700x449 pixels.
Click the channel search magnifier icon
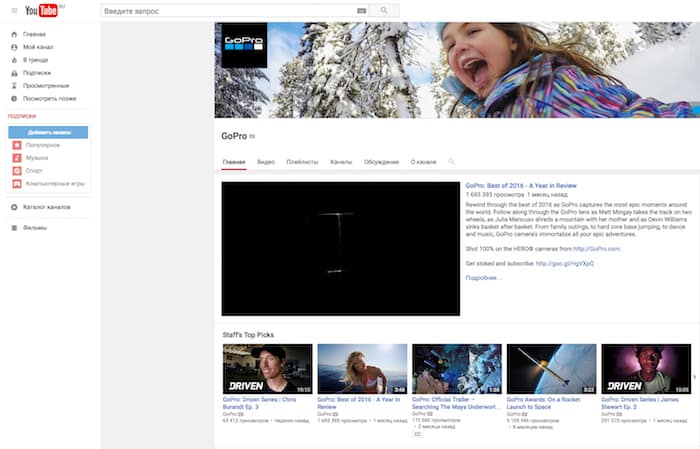tap(452, 161)
